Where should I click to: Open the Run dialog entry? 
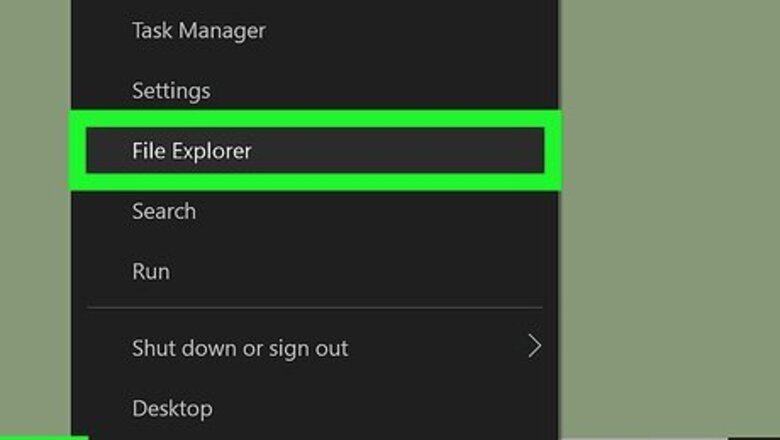click(x=150, y=271)
